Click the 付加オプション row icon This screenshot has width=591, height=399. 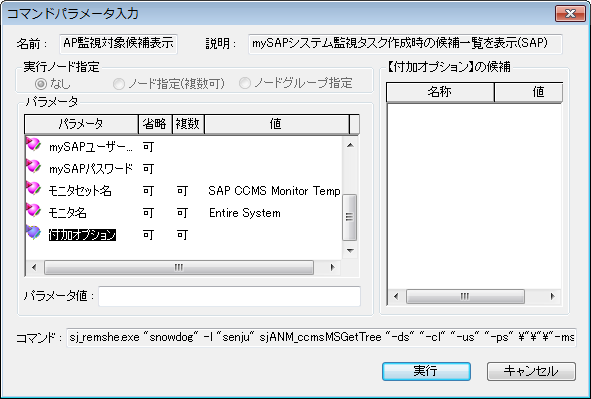[34, 232]
